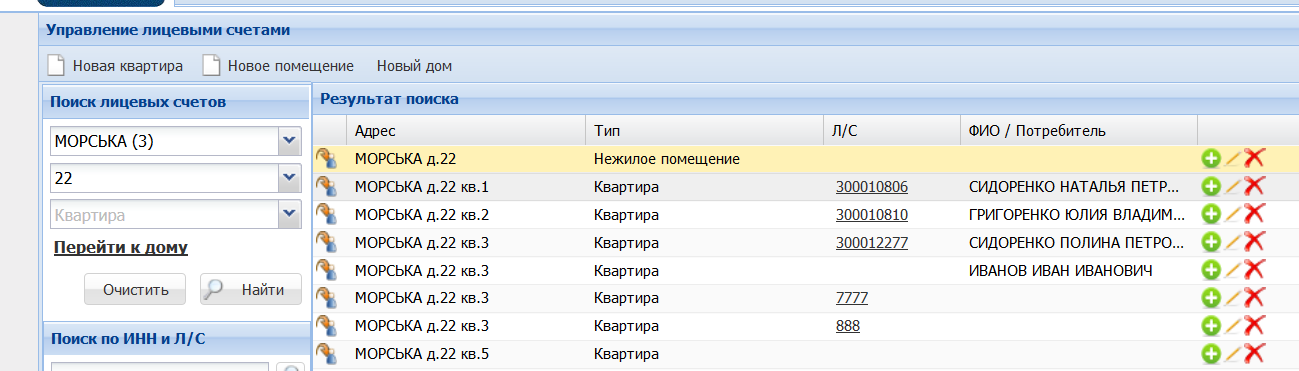Viewport: 1299px width, 371px height.
Task: Click the document icon for Новая квартира
Action: [x=57, y=66]
